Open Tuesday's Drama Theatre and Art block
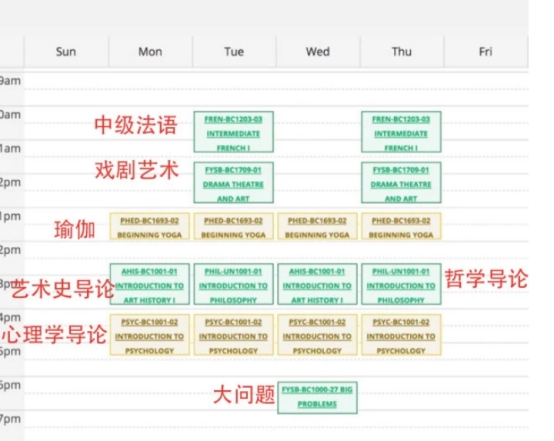This screenshot has width=554, height=441. pos(234,183)
